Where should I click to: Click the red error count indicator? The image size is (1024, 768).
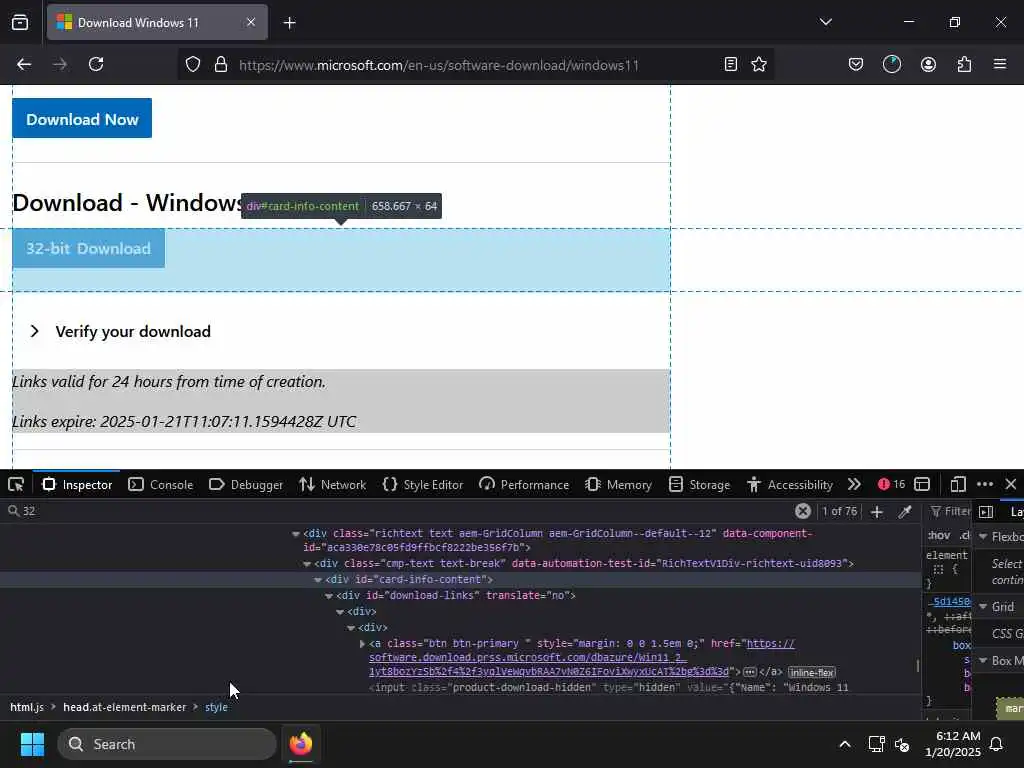coord(891,485)
